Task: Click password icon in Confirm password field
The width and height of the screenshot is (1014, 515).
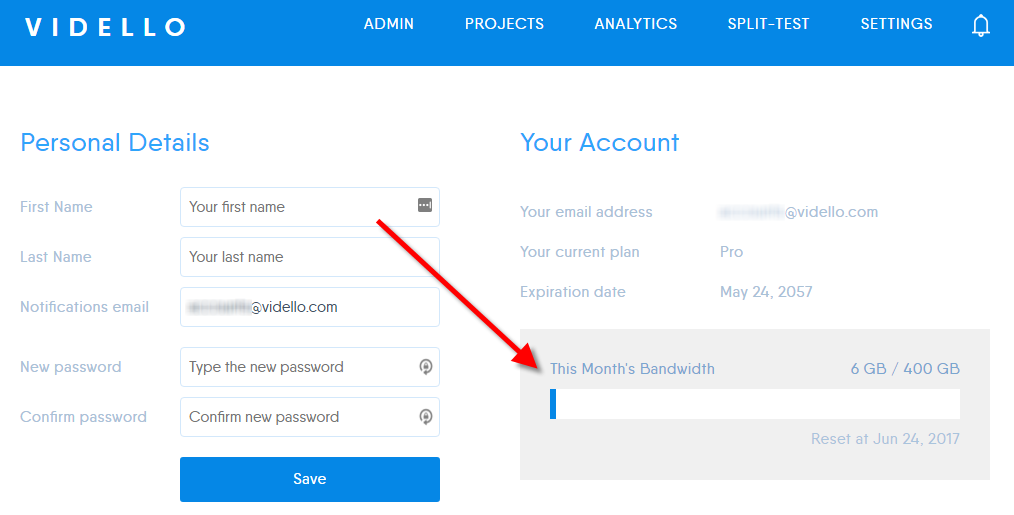Action: [x=425, y=417]
